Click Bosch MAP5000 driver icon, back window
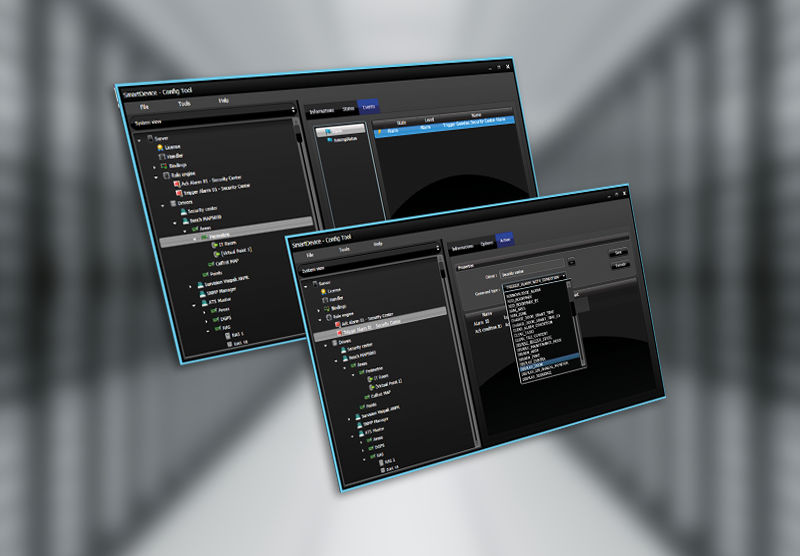Viewport: 800px width, 556px height. point(185,221)
